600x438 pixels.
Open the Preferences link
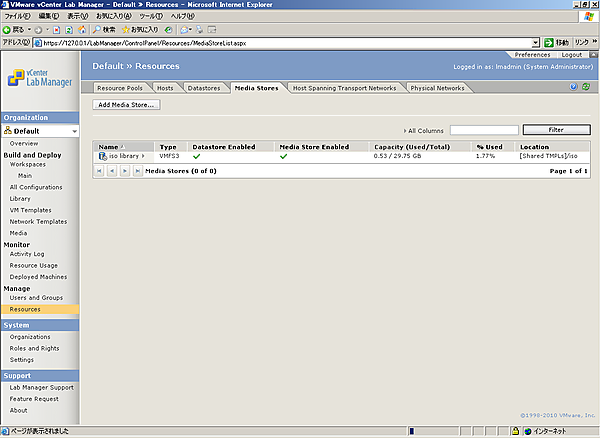[x=532, y=55]
